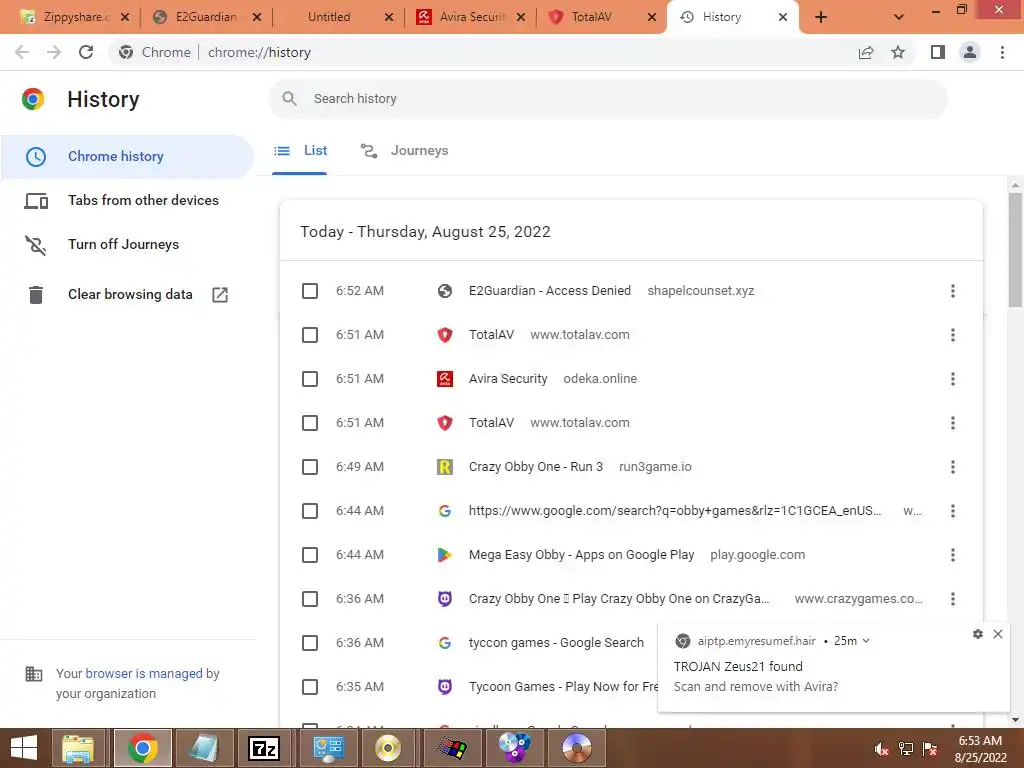Open more actions for Mega Easy Obby entry
The image size is (1024, 768).
tap(953, 555)
